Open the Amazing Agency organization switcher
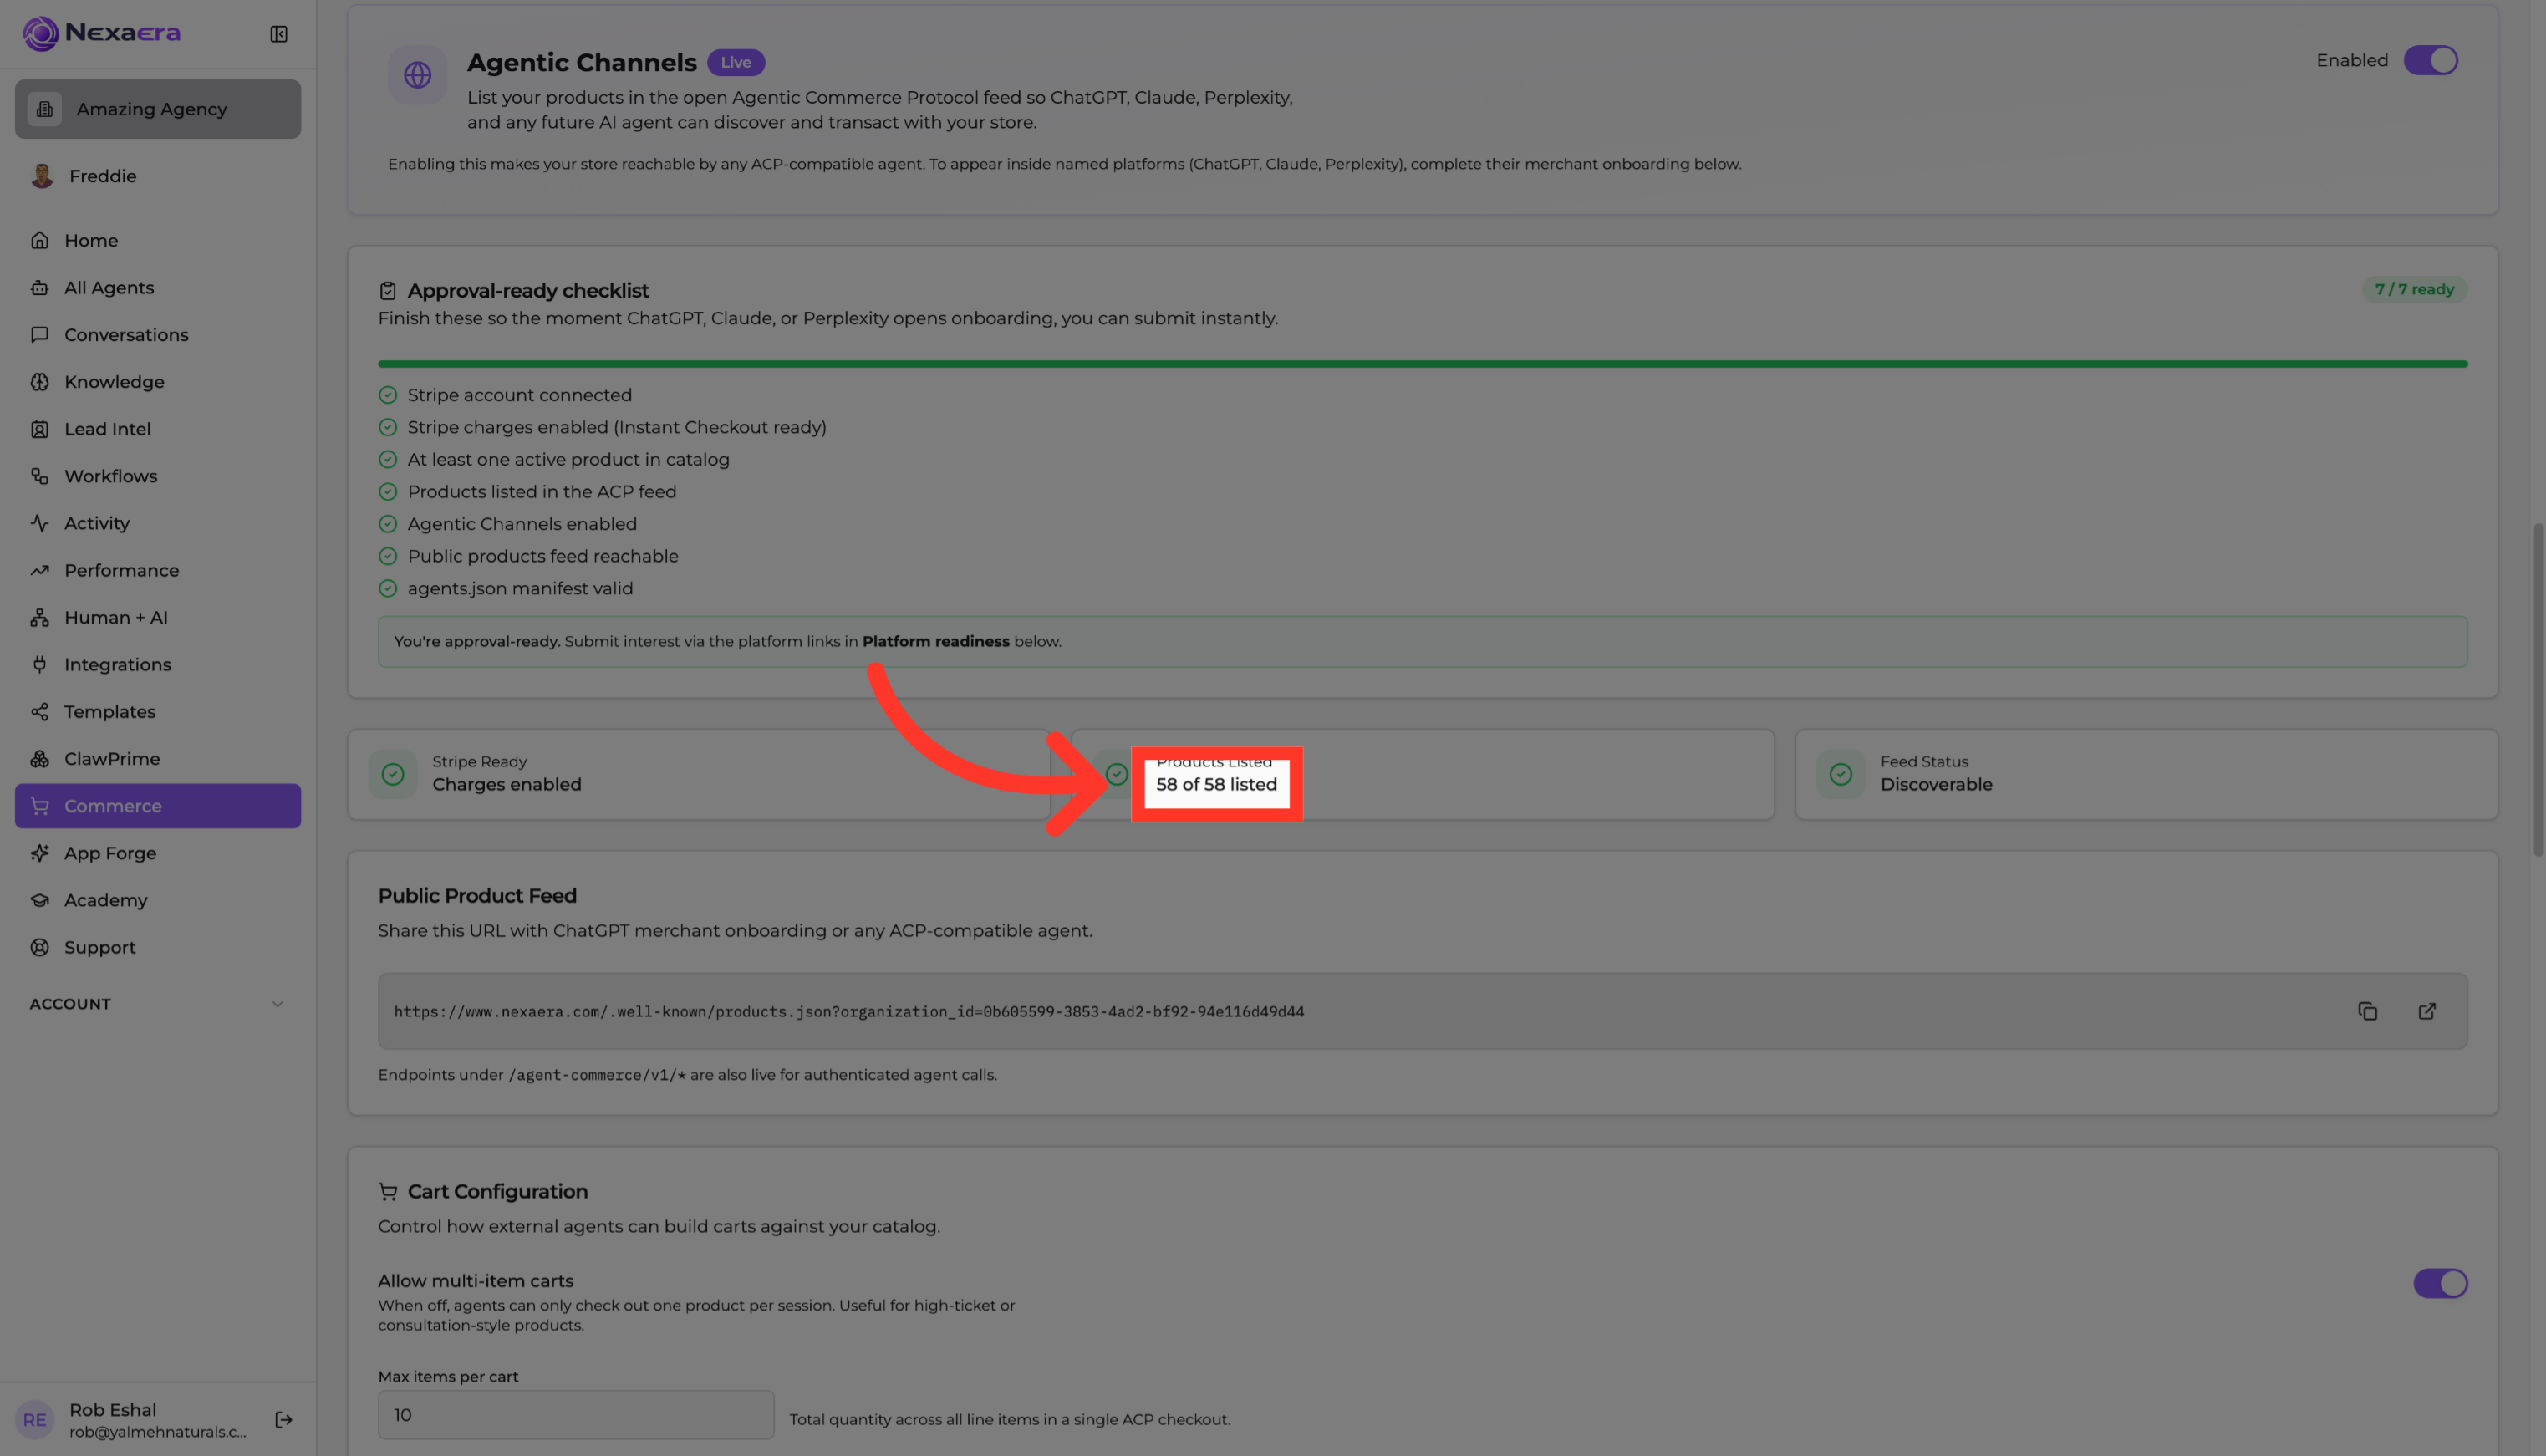 [158, 109]
